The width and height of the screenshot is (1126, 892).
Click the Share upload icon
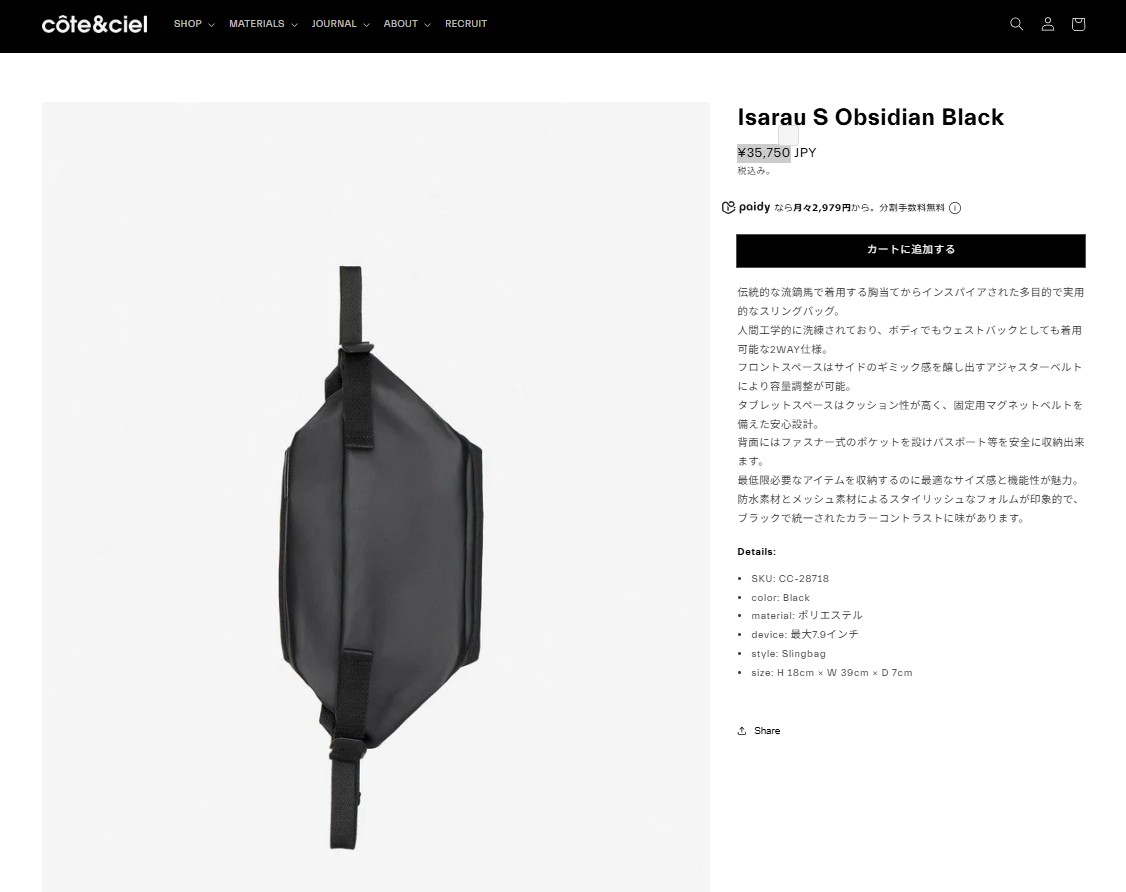(x=742, y=730)
